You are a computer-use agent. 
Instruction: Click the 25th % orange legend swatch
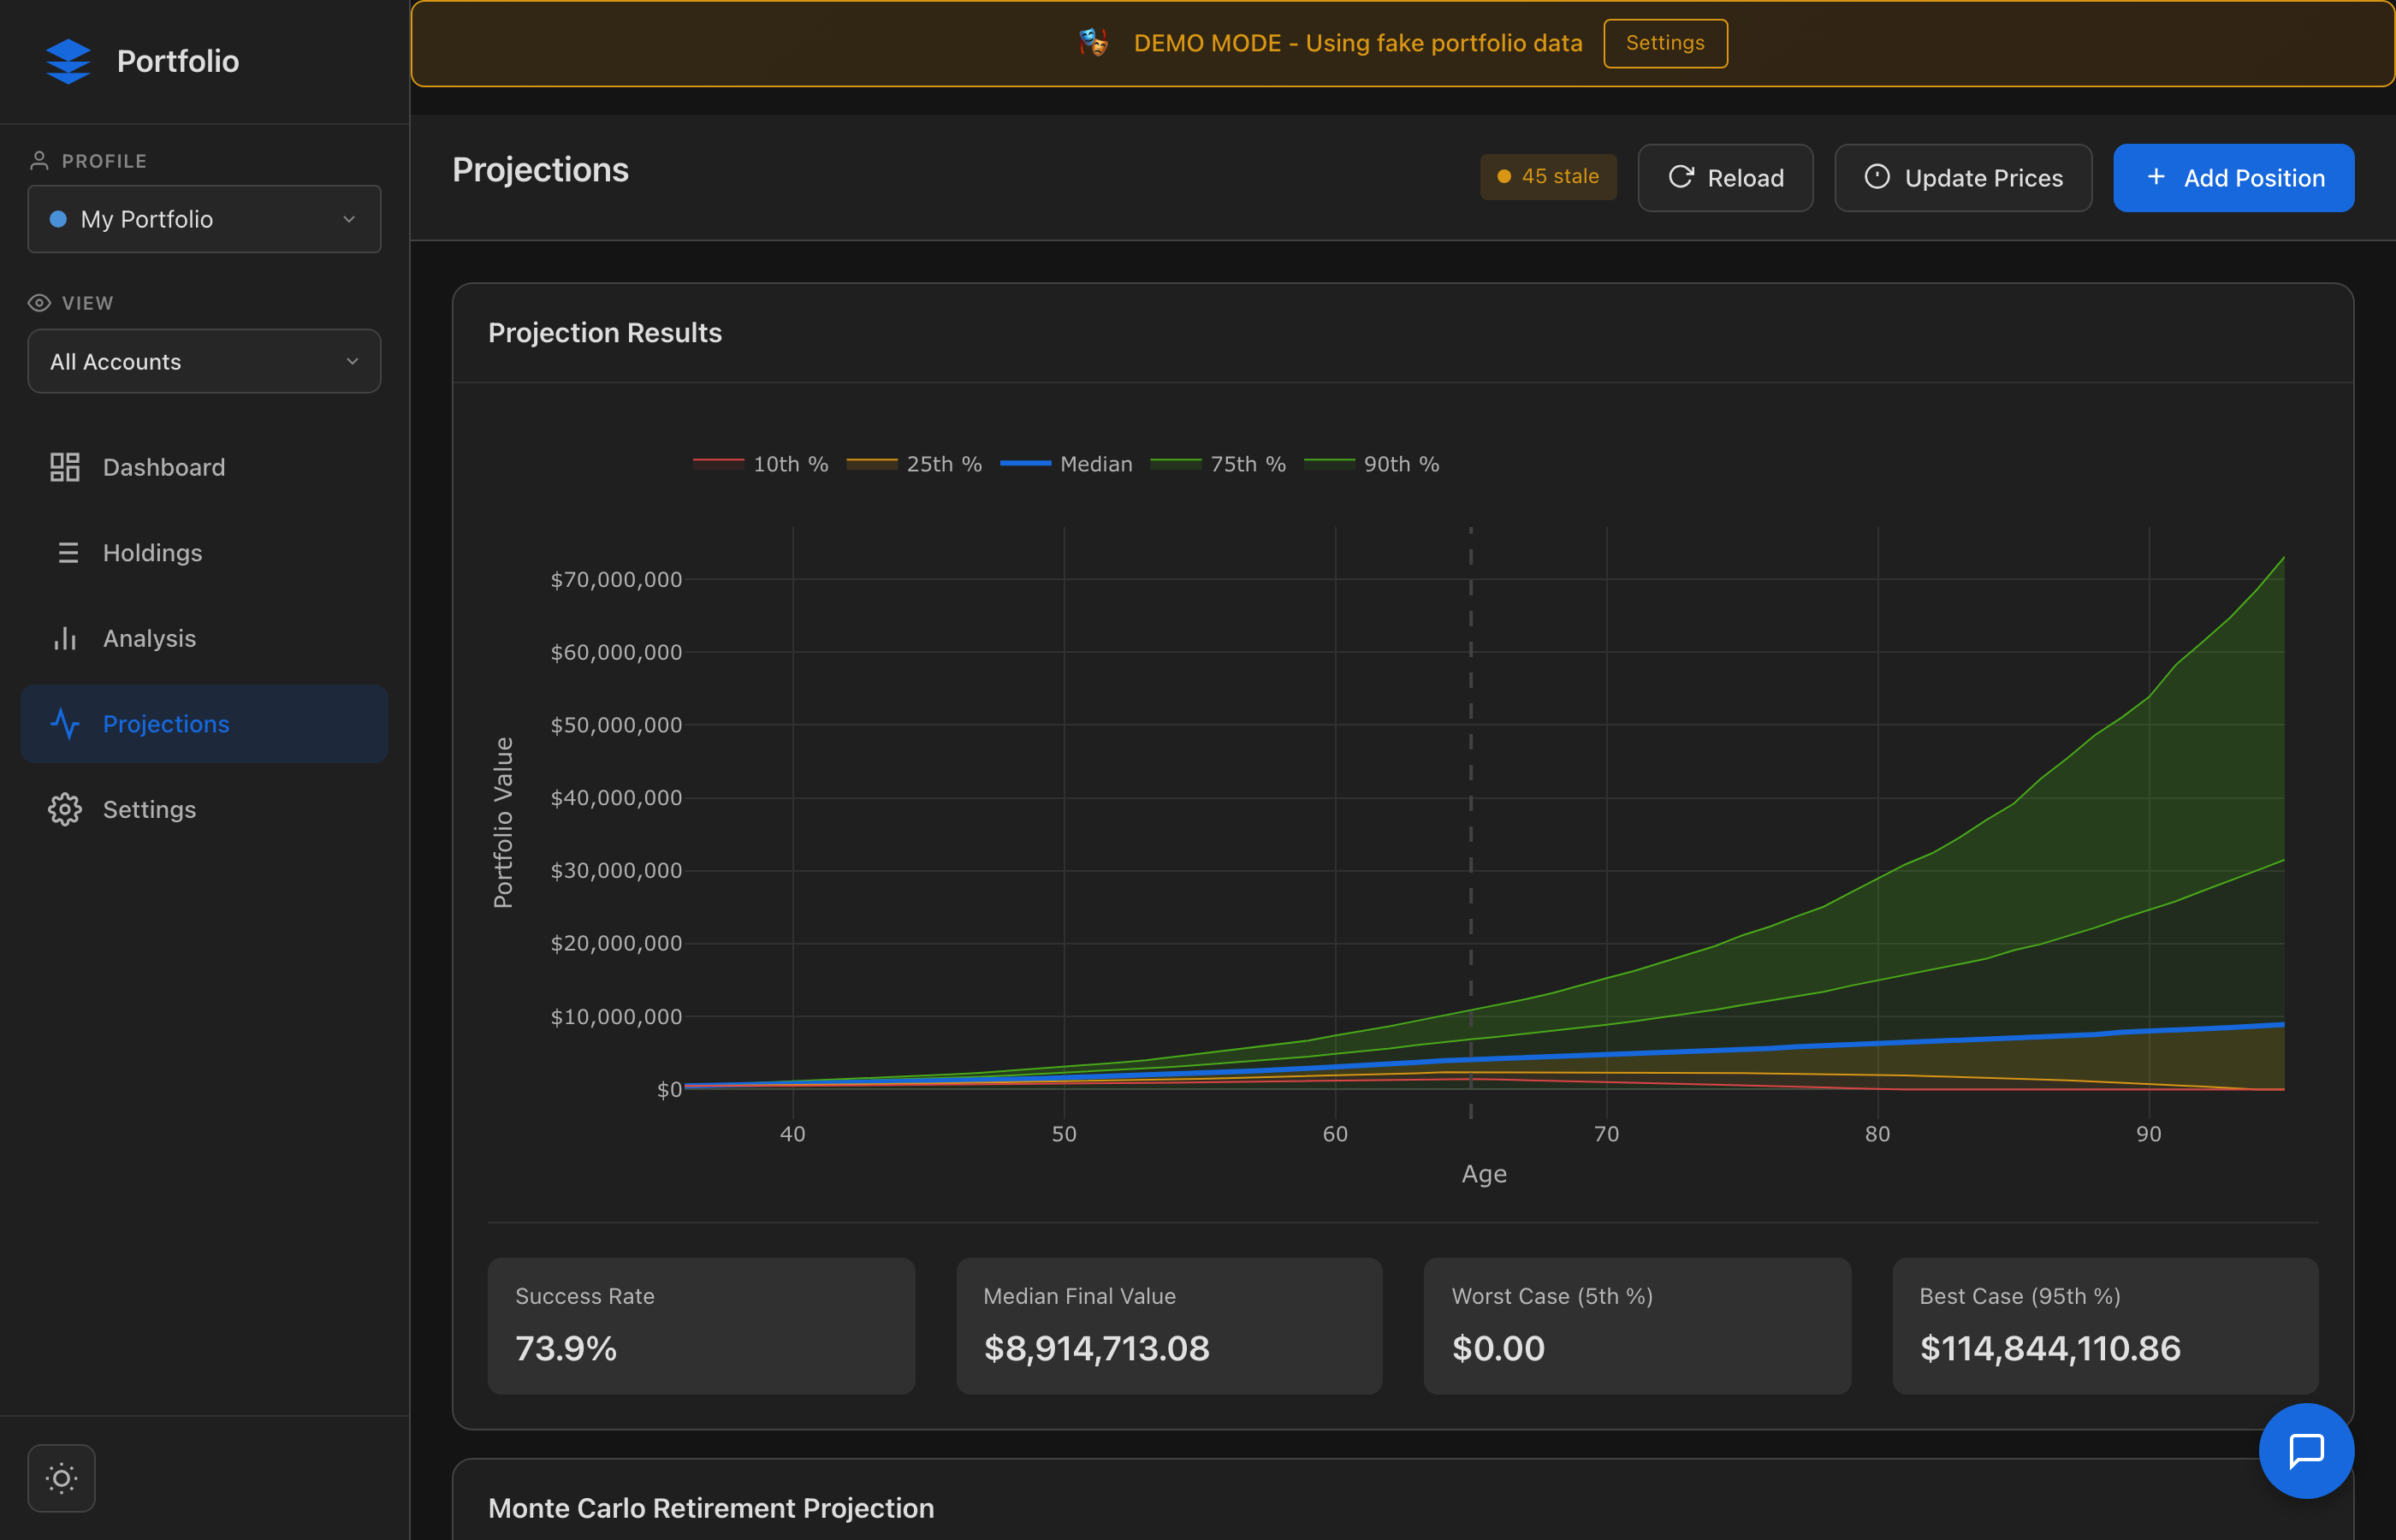coord(871,464)
